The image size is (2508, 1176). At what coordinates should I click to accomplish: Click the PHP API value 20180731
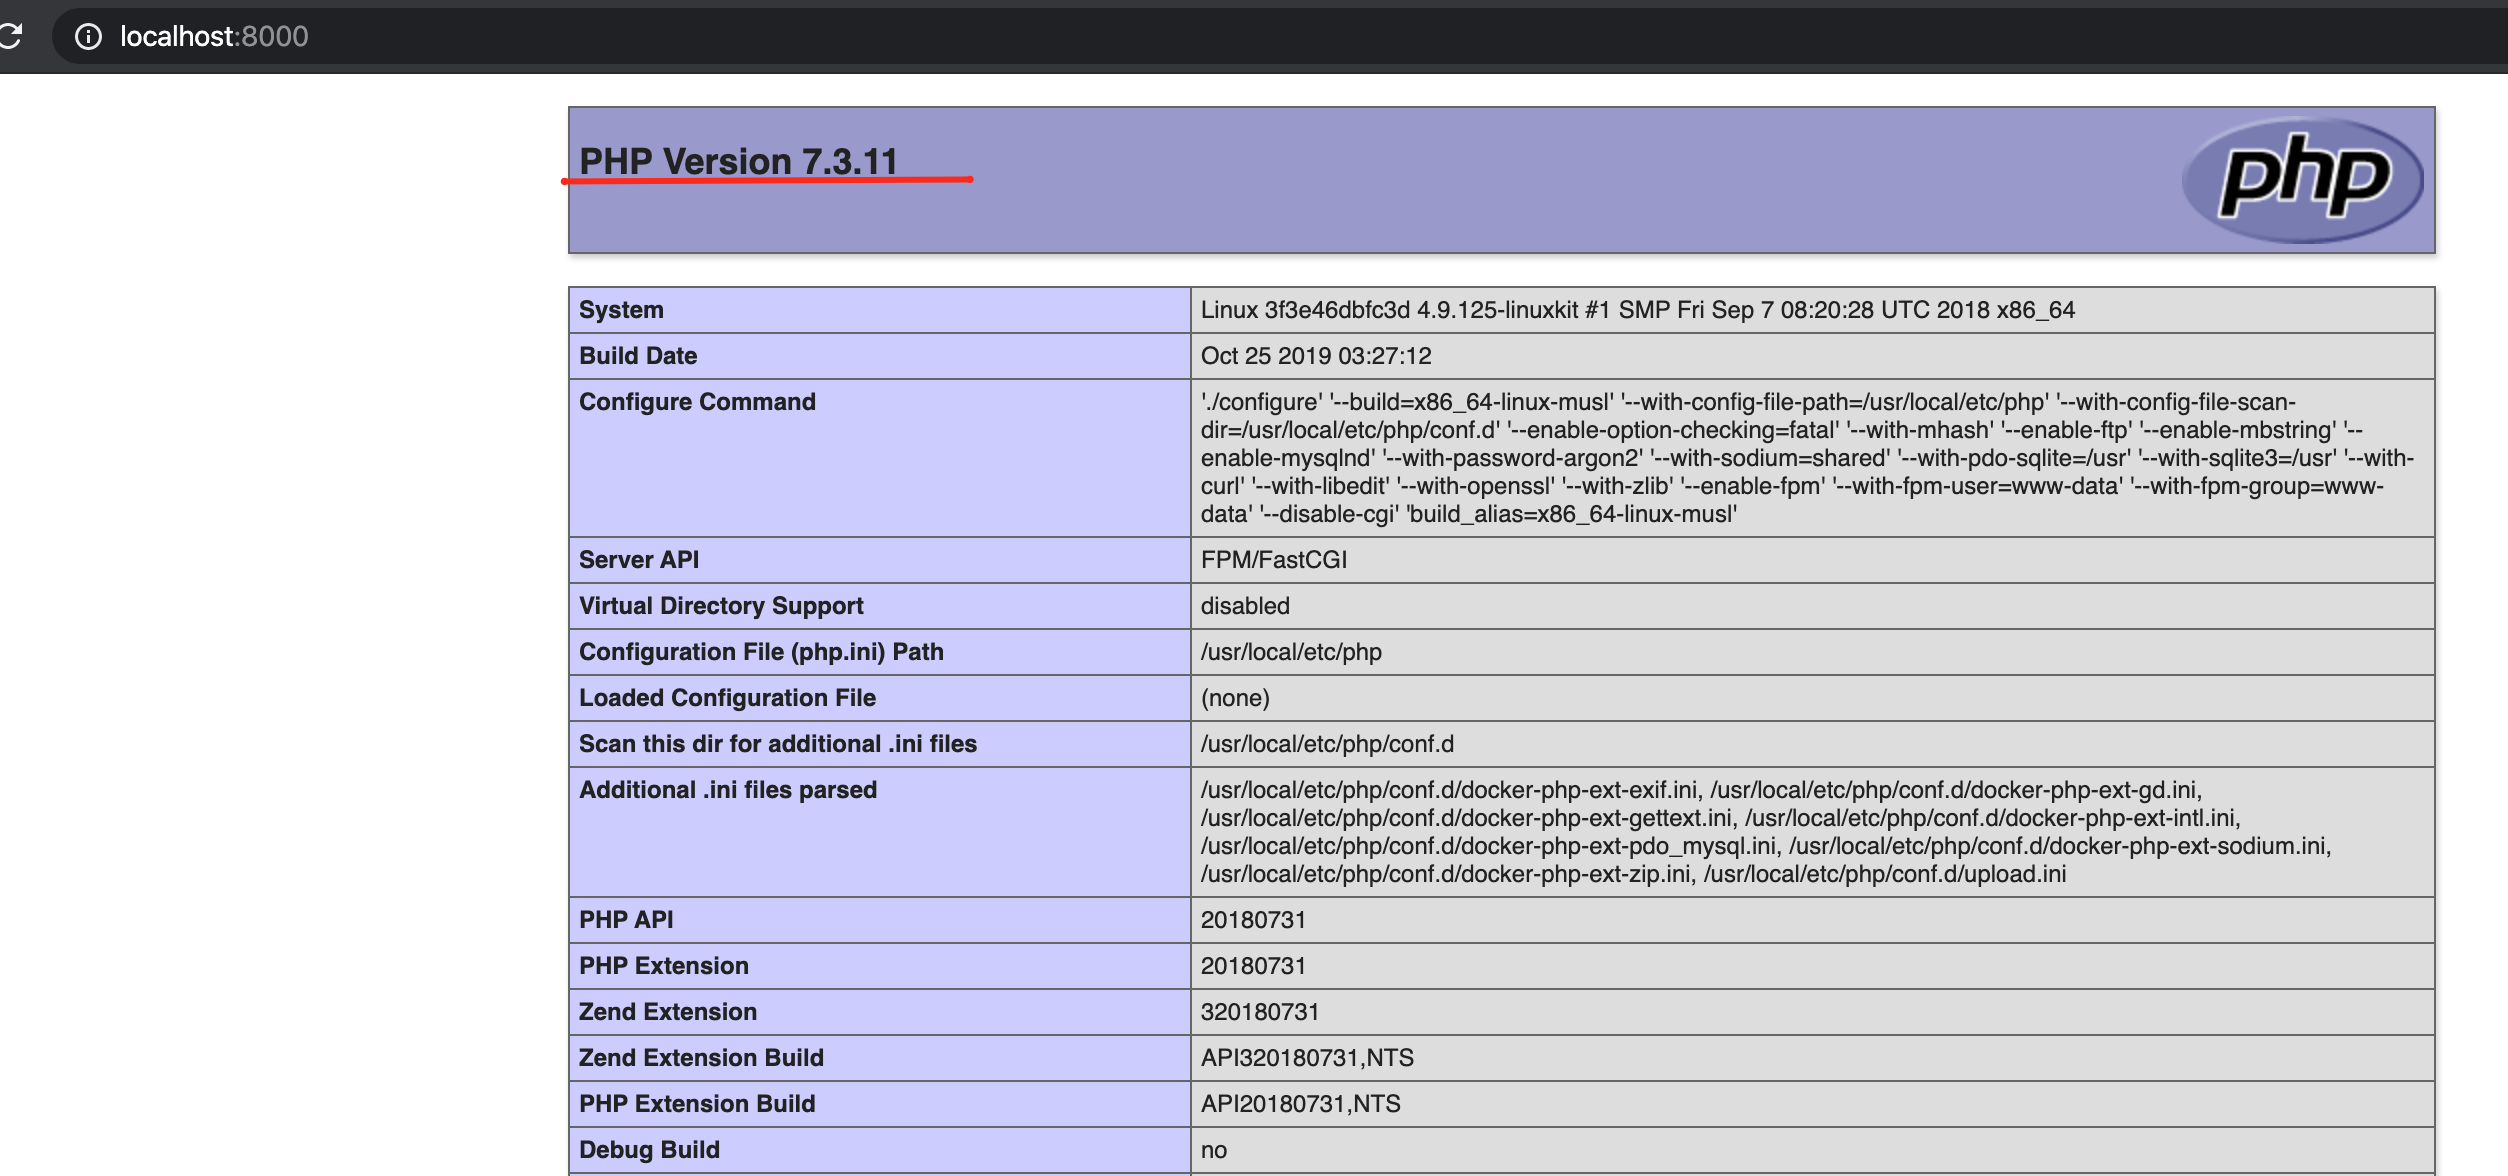tap(1252, 920)
